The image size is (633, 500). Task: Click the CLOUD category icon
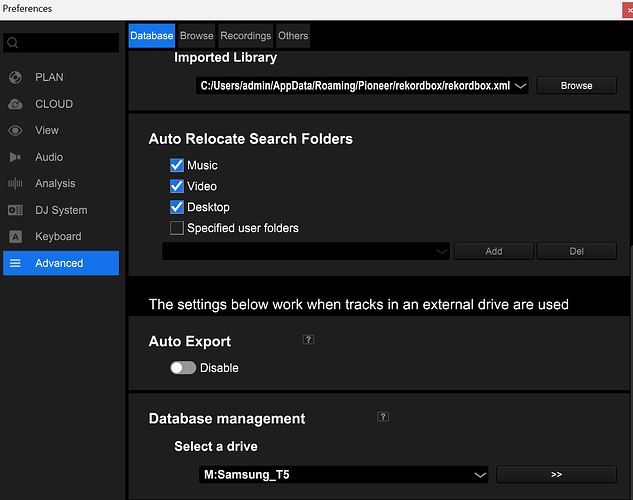pos(15,104)
